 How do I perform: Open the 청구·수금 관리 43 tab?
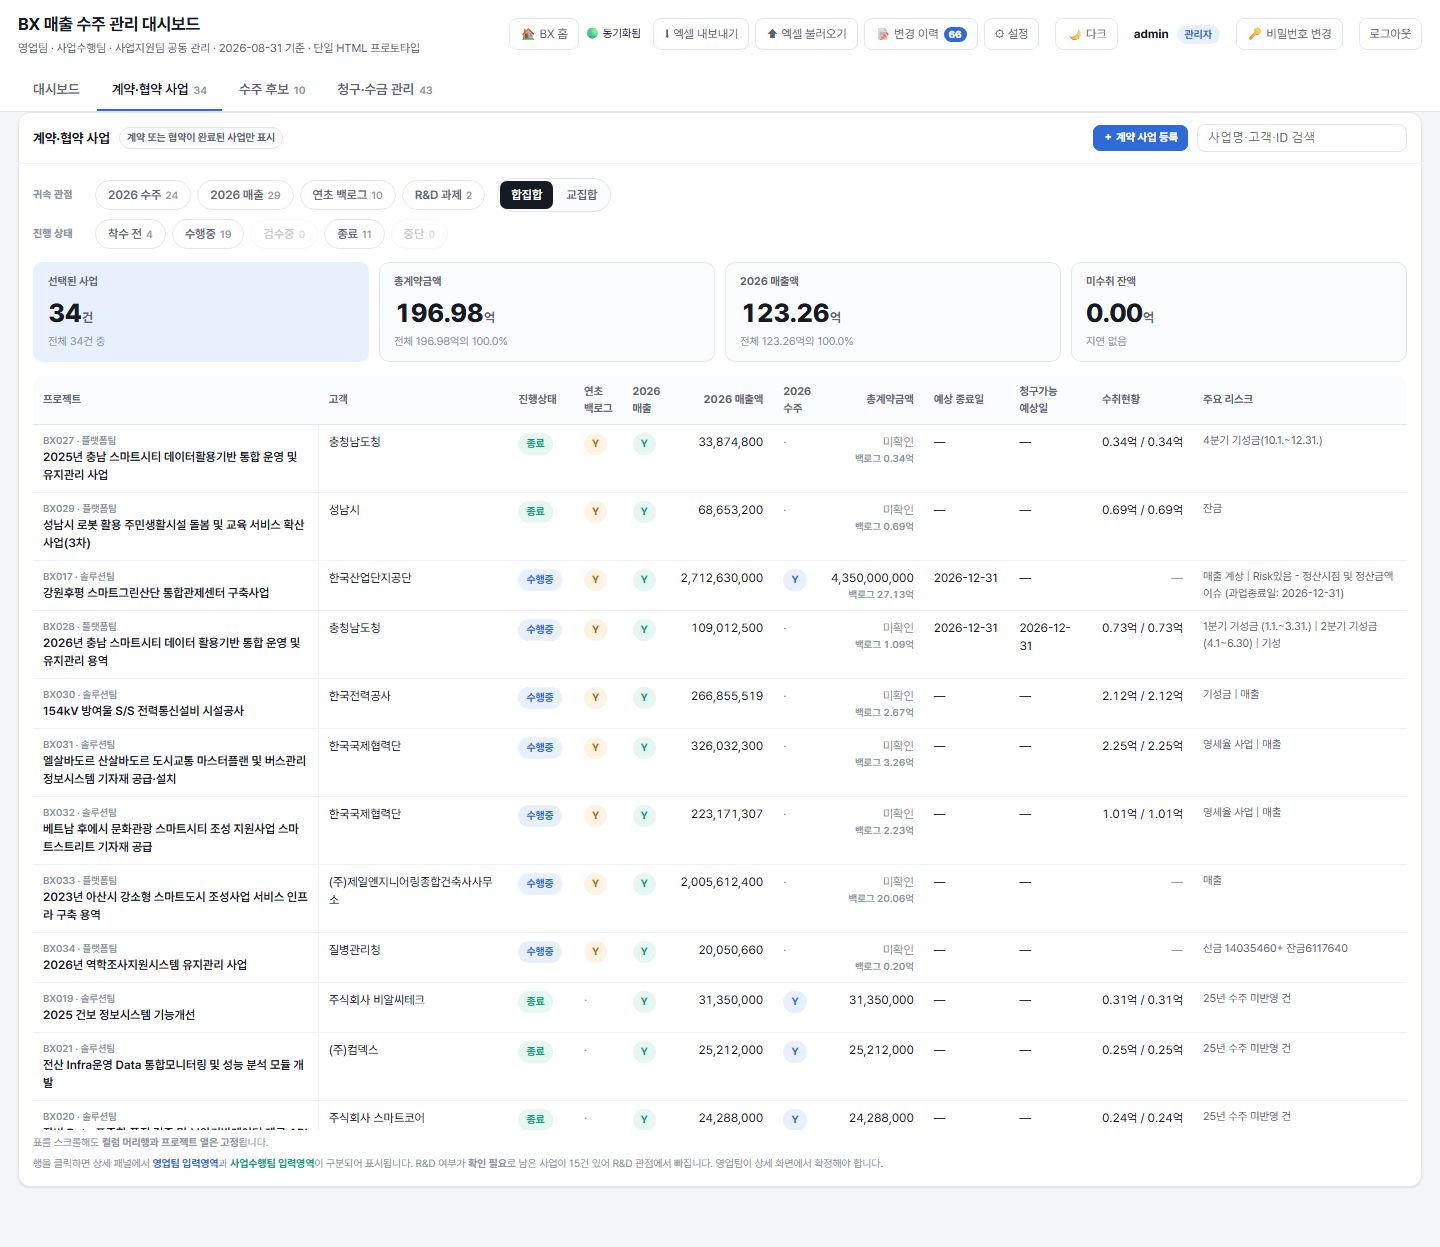(x=385, y=90)
